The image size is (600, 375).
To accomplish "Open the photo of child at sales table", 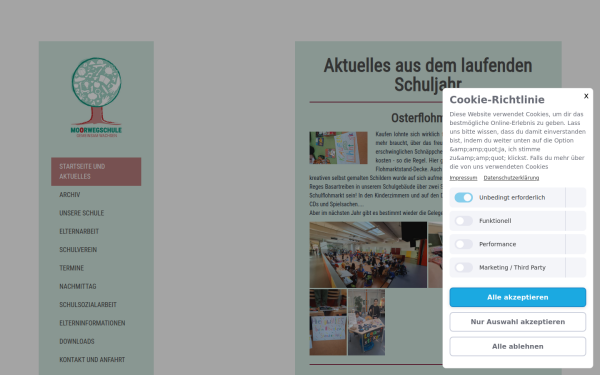I will (367, 322).
